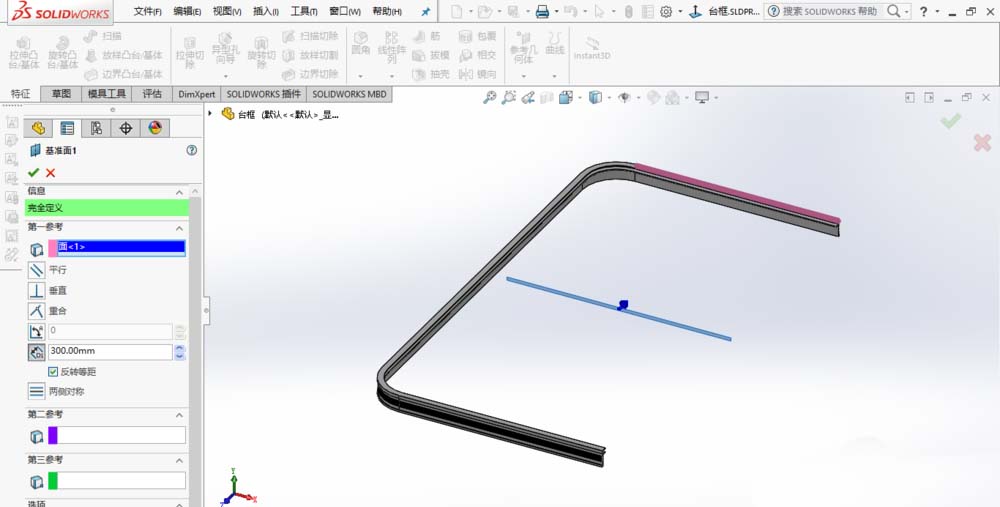Click the 300.00mm offset distance field

[x=110, y=351]
